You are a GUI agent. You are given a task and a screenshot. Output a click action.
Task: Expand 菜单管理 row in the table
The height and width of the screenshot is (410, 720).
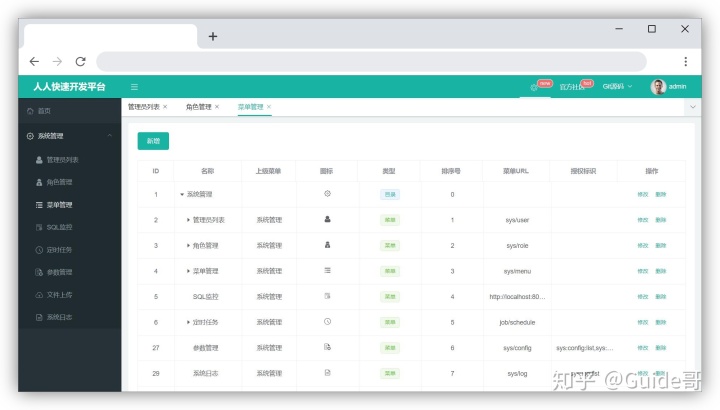[188, 271]
